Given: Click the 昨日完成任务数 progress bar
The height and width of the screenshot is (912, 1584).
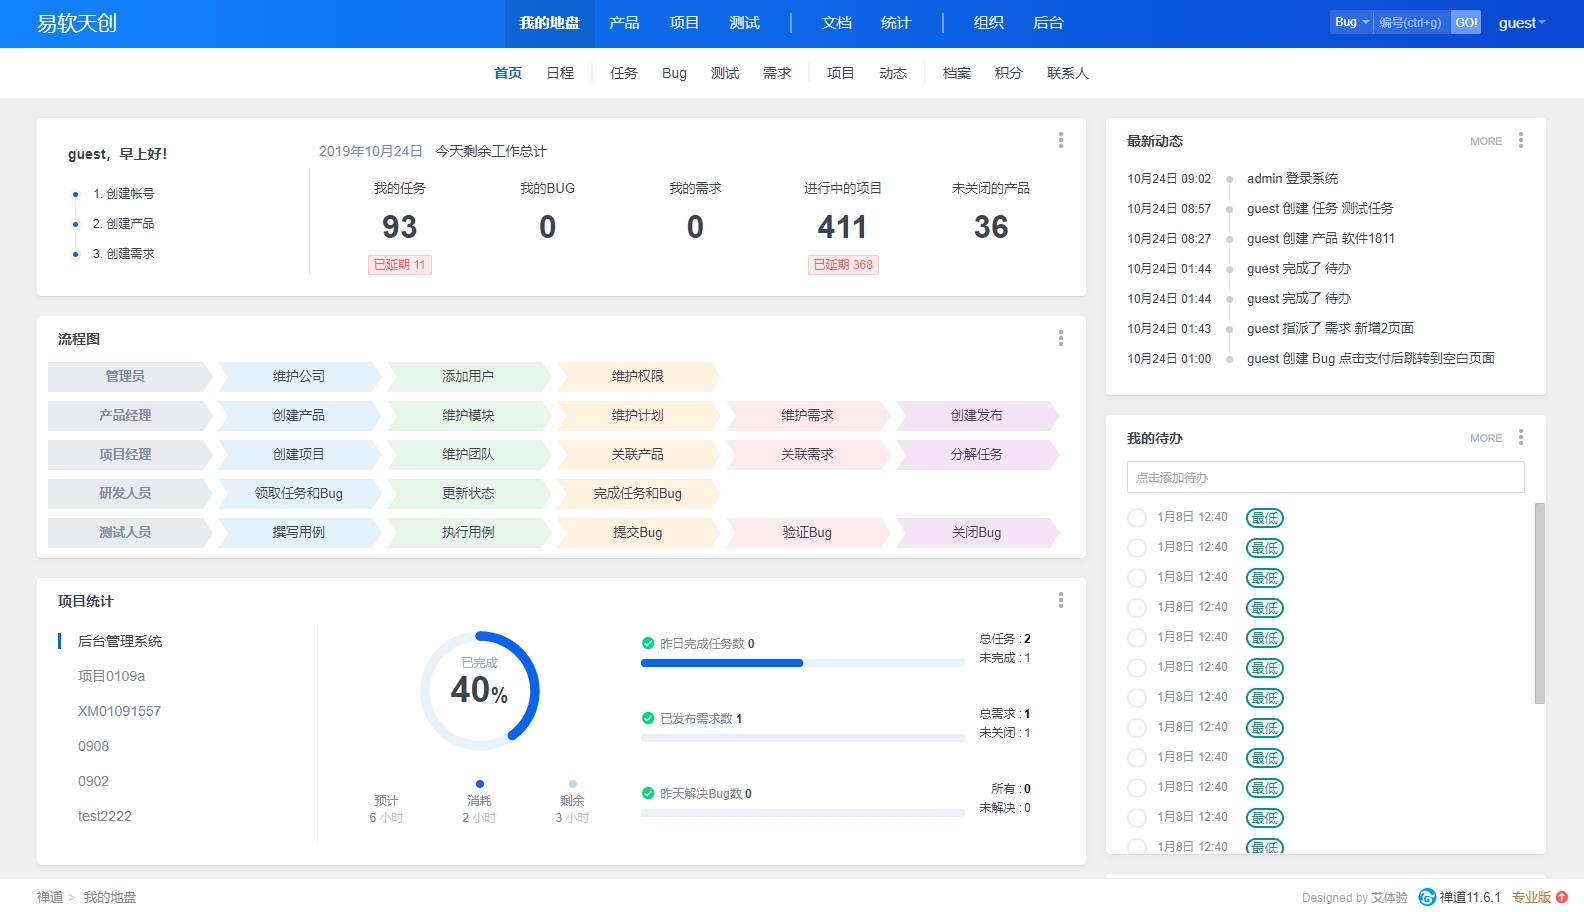Looking at the screenshot, I should coord(802,663).
